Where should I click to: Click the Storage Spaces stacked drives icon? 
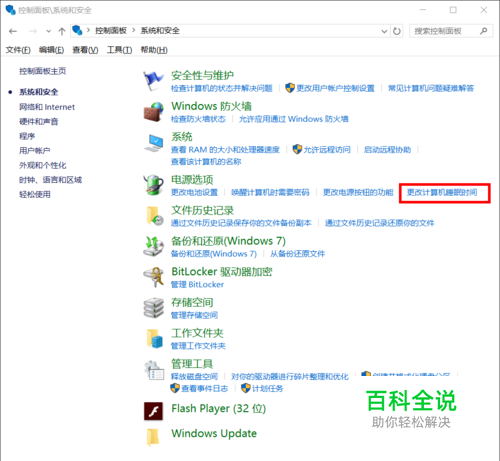[154, 308]
